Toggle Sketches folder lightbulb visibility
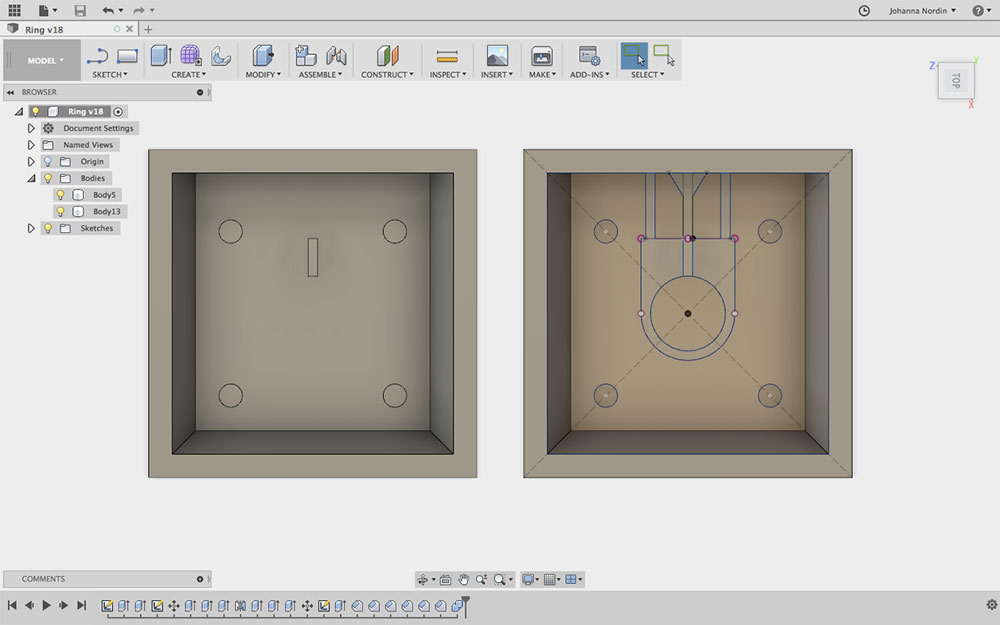Image resolution: width=1000 pixels, height=625 pixels. coord(48,228)
